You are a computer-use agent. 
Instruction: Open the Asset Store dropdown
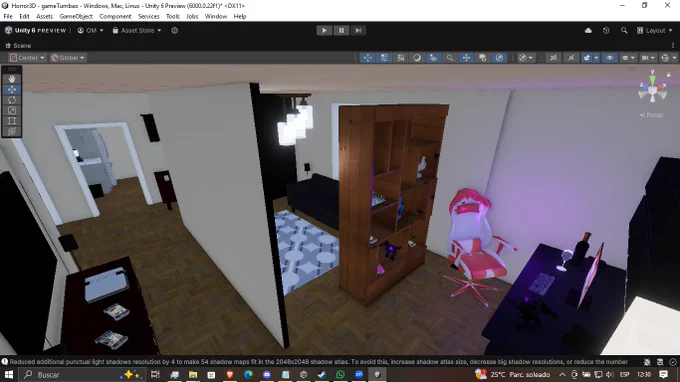(x=137, y=30)
